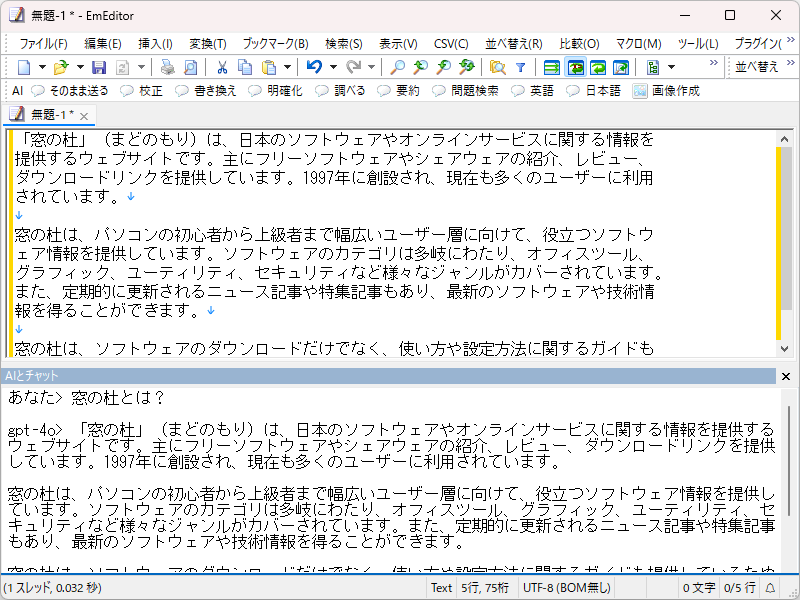Open the ツール(L) menu
Screen dimensions: 800x600
point(698,44)
